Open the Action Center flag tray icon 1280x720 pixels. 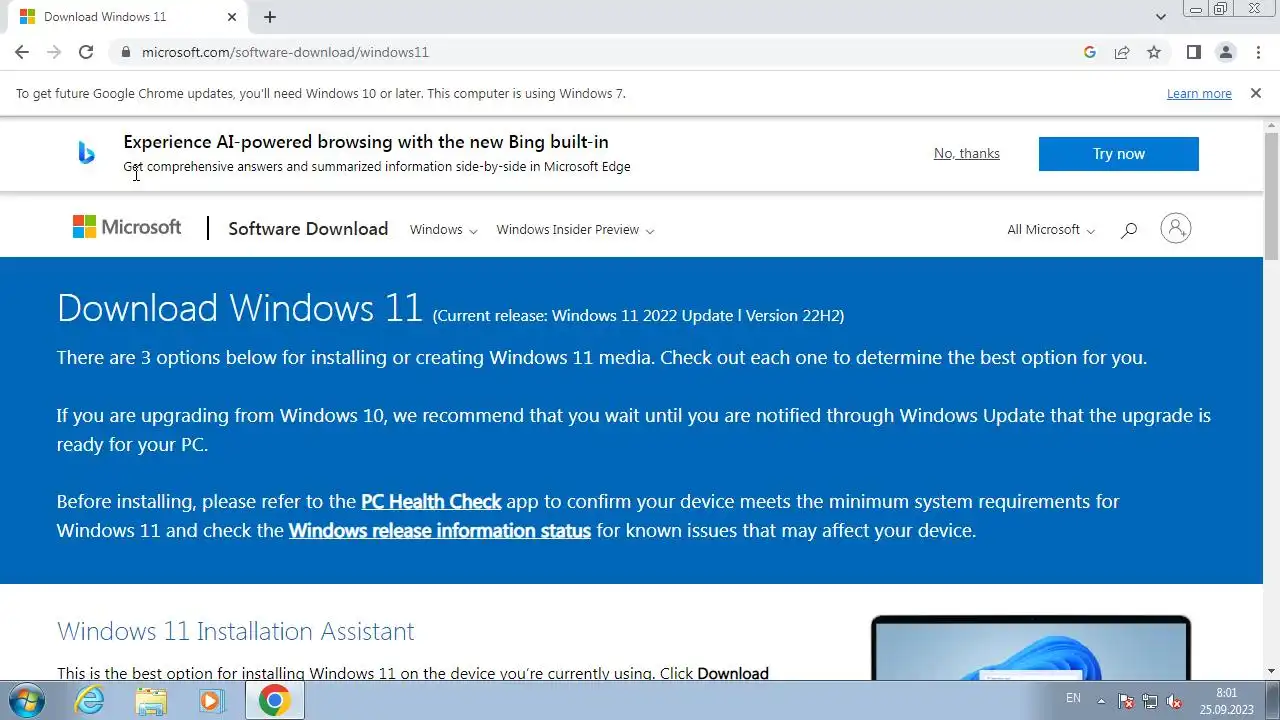[x=1125, y=701]
